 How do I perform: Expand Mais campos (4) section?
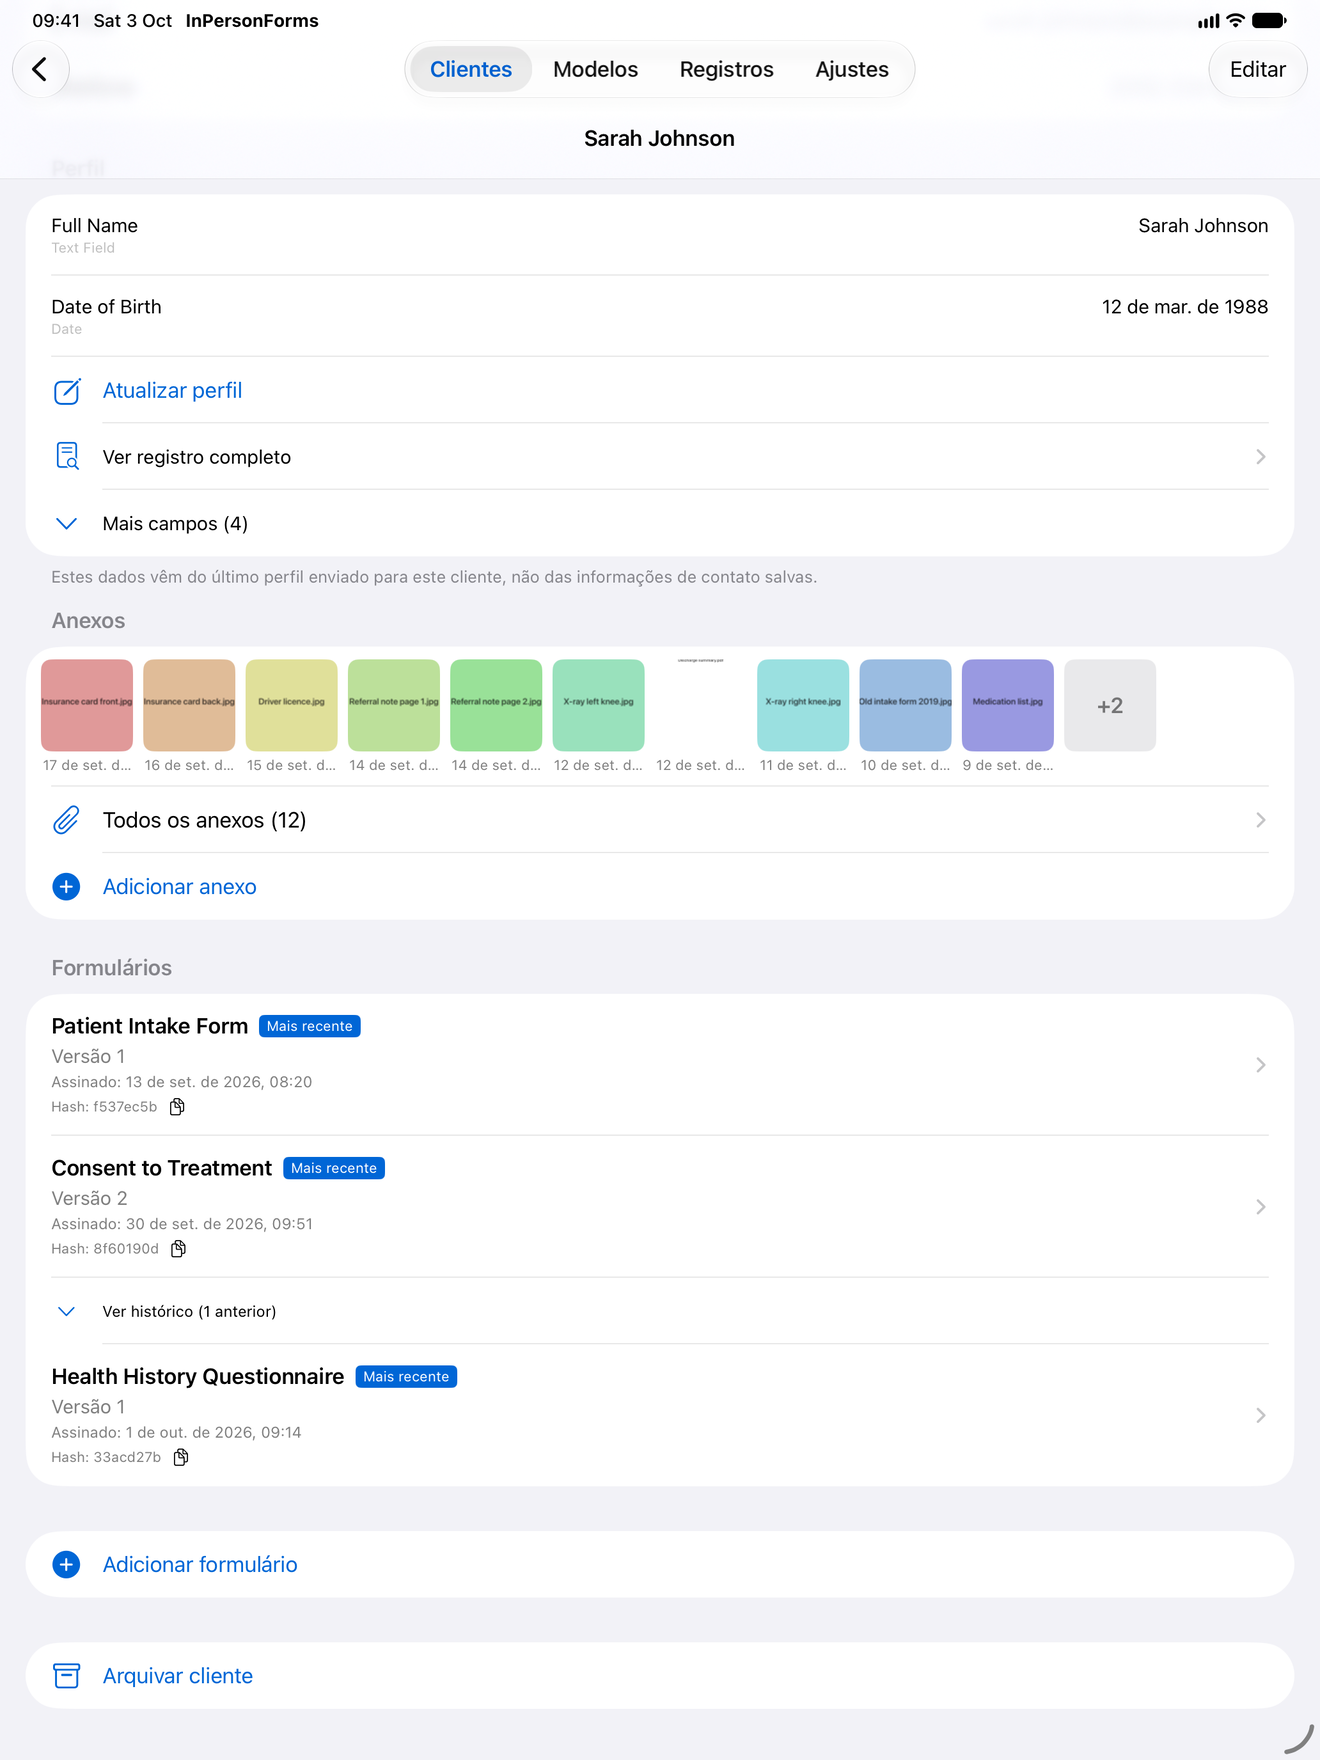click(660, 523)
